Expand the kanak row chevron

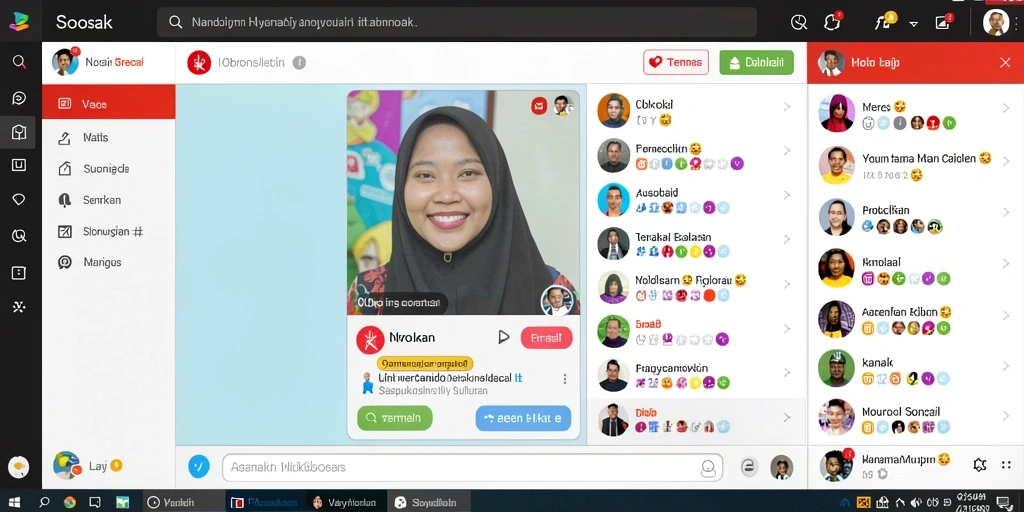pos(1006,364)
